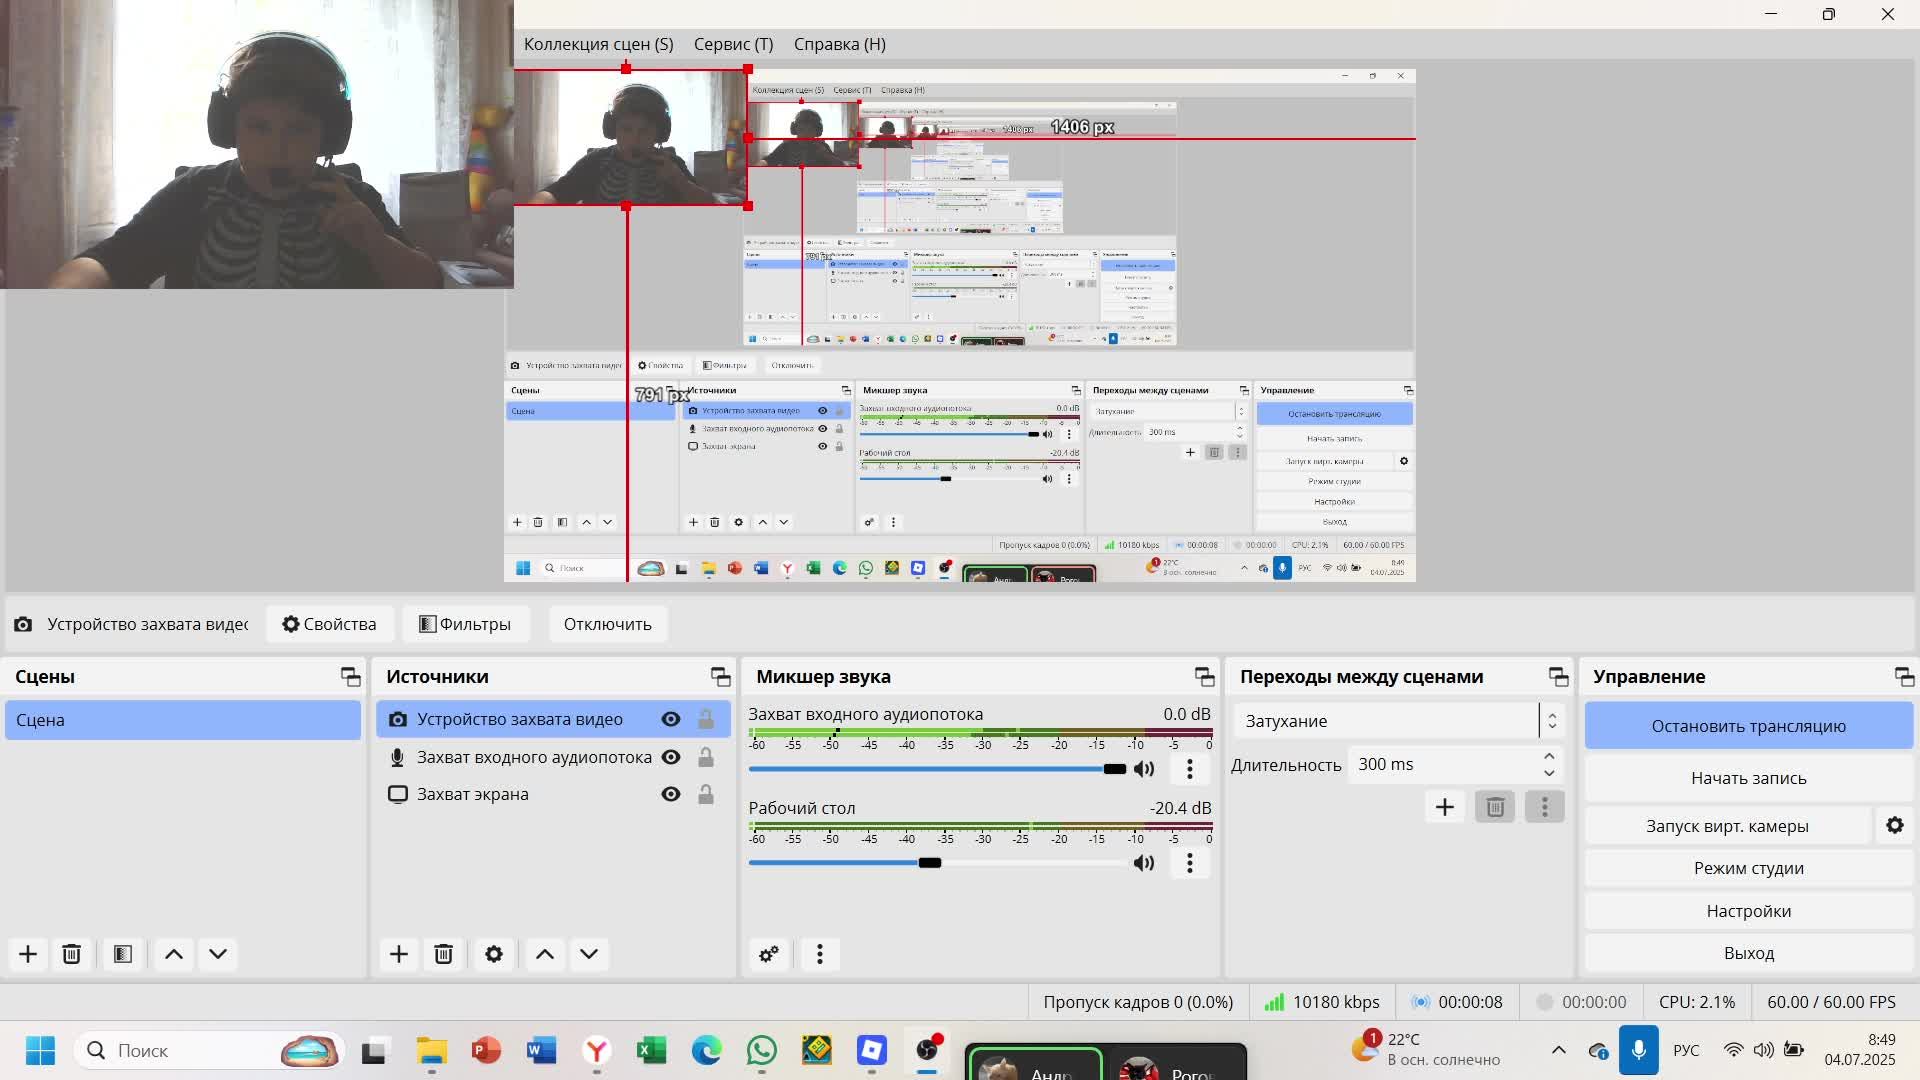Screen dimensions: 1920x1080
Task: Show hidden system tray icons chevron
Action: tap(1558, 1050)
